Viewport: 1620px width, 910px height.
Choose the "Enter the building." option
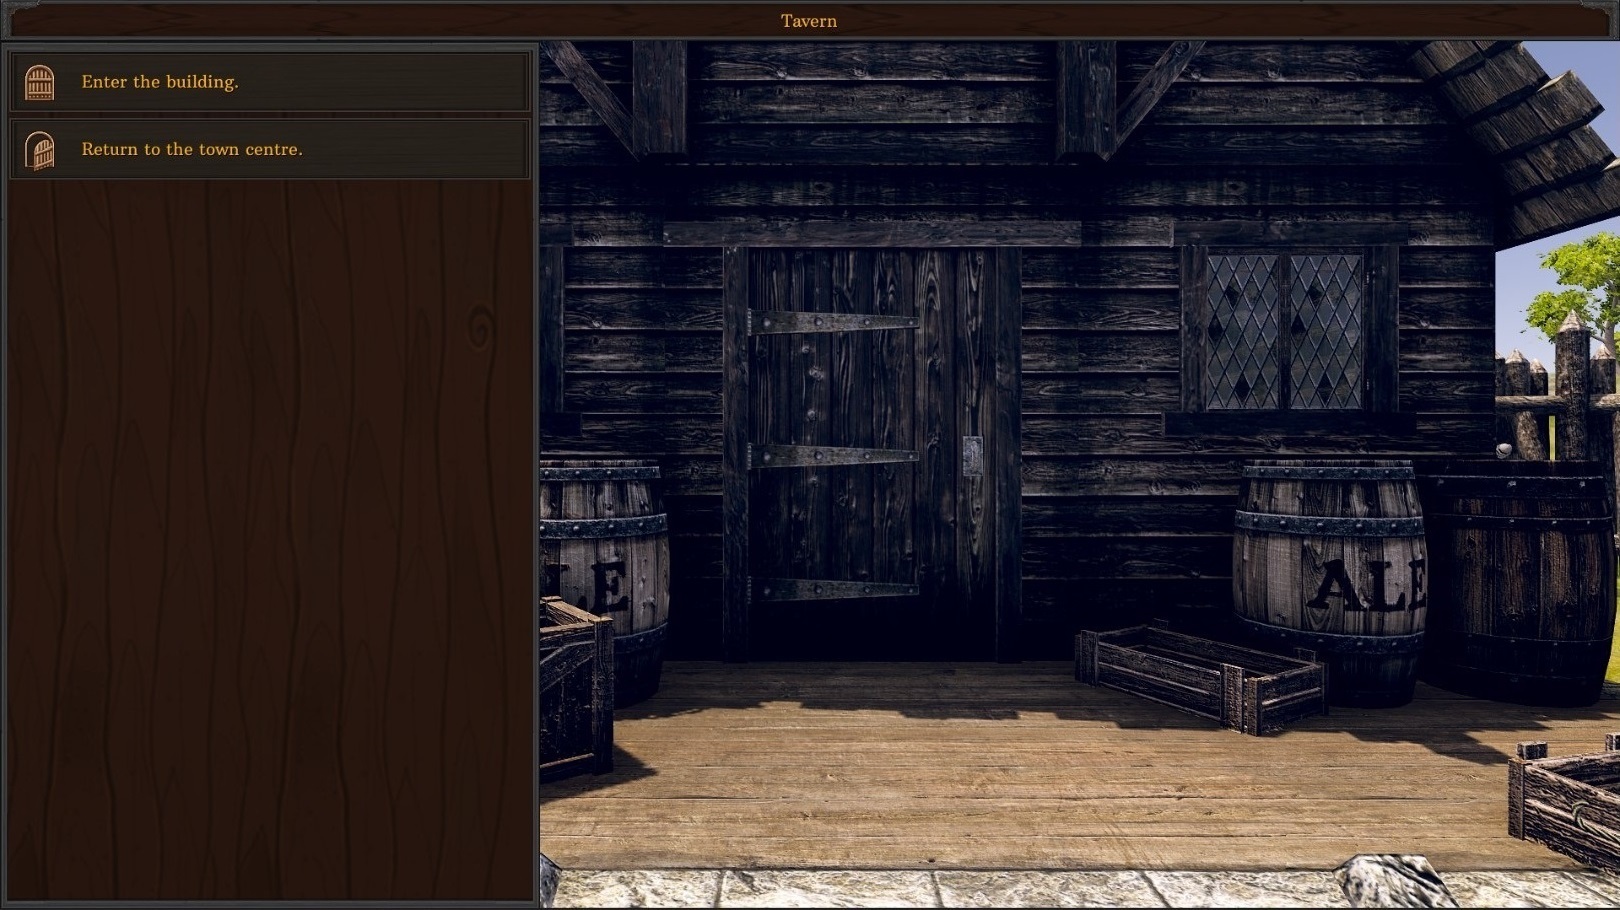click(270, 82)
